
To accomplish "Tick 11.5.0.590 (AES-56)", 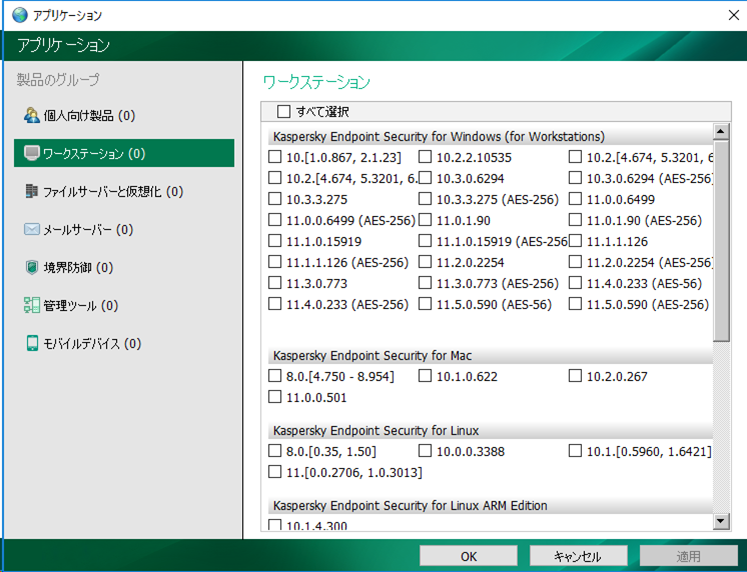I will pos(425,304).
